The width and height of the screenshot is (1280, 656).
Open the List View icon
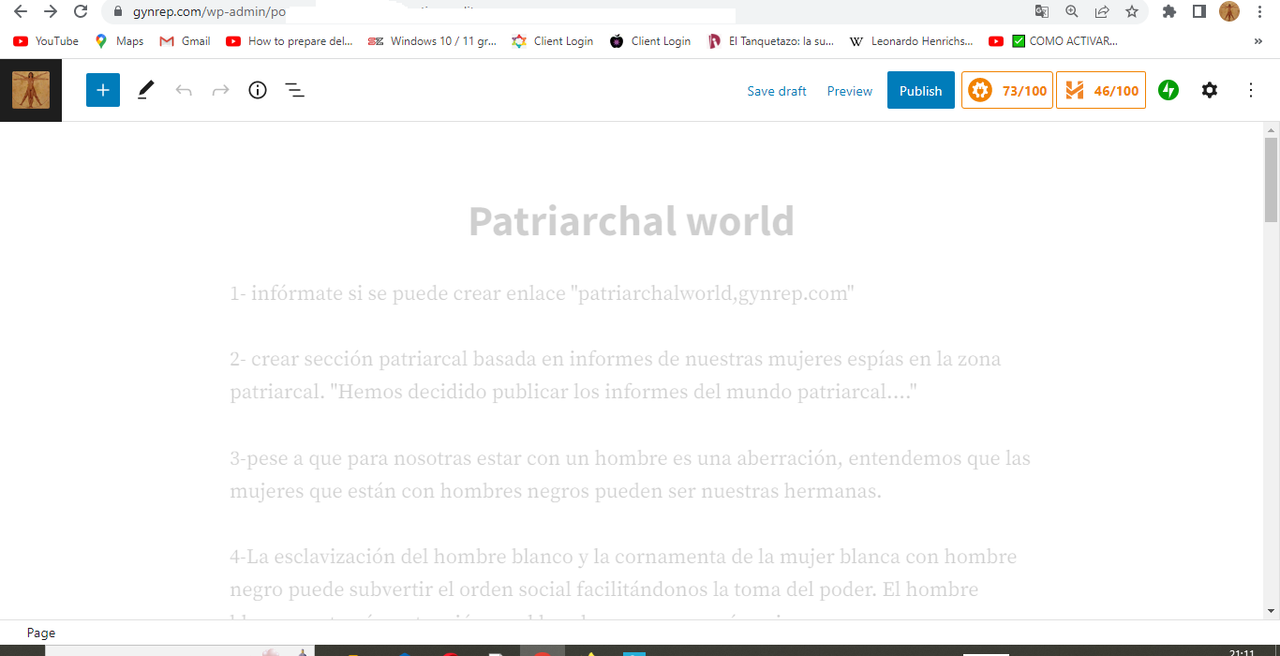click(x=295, y=90)
